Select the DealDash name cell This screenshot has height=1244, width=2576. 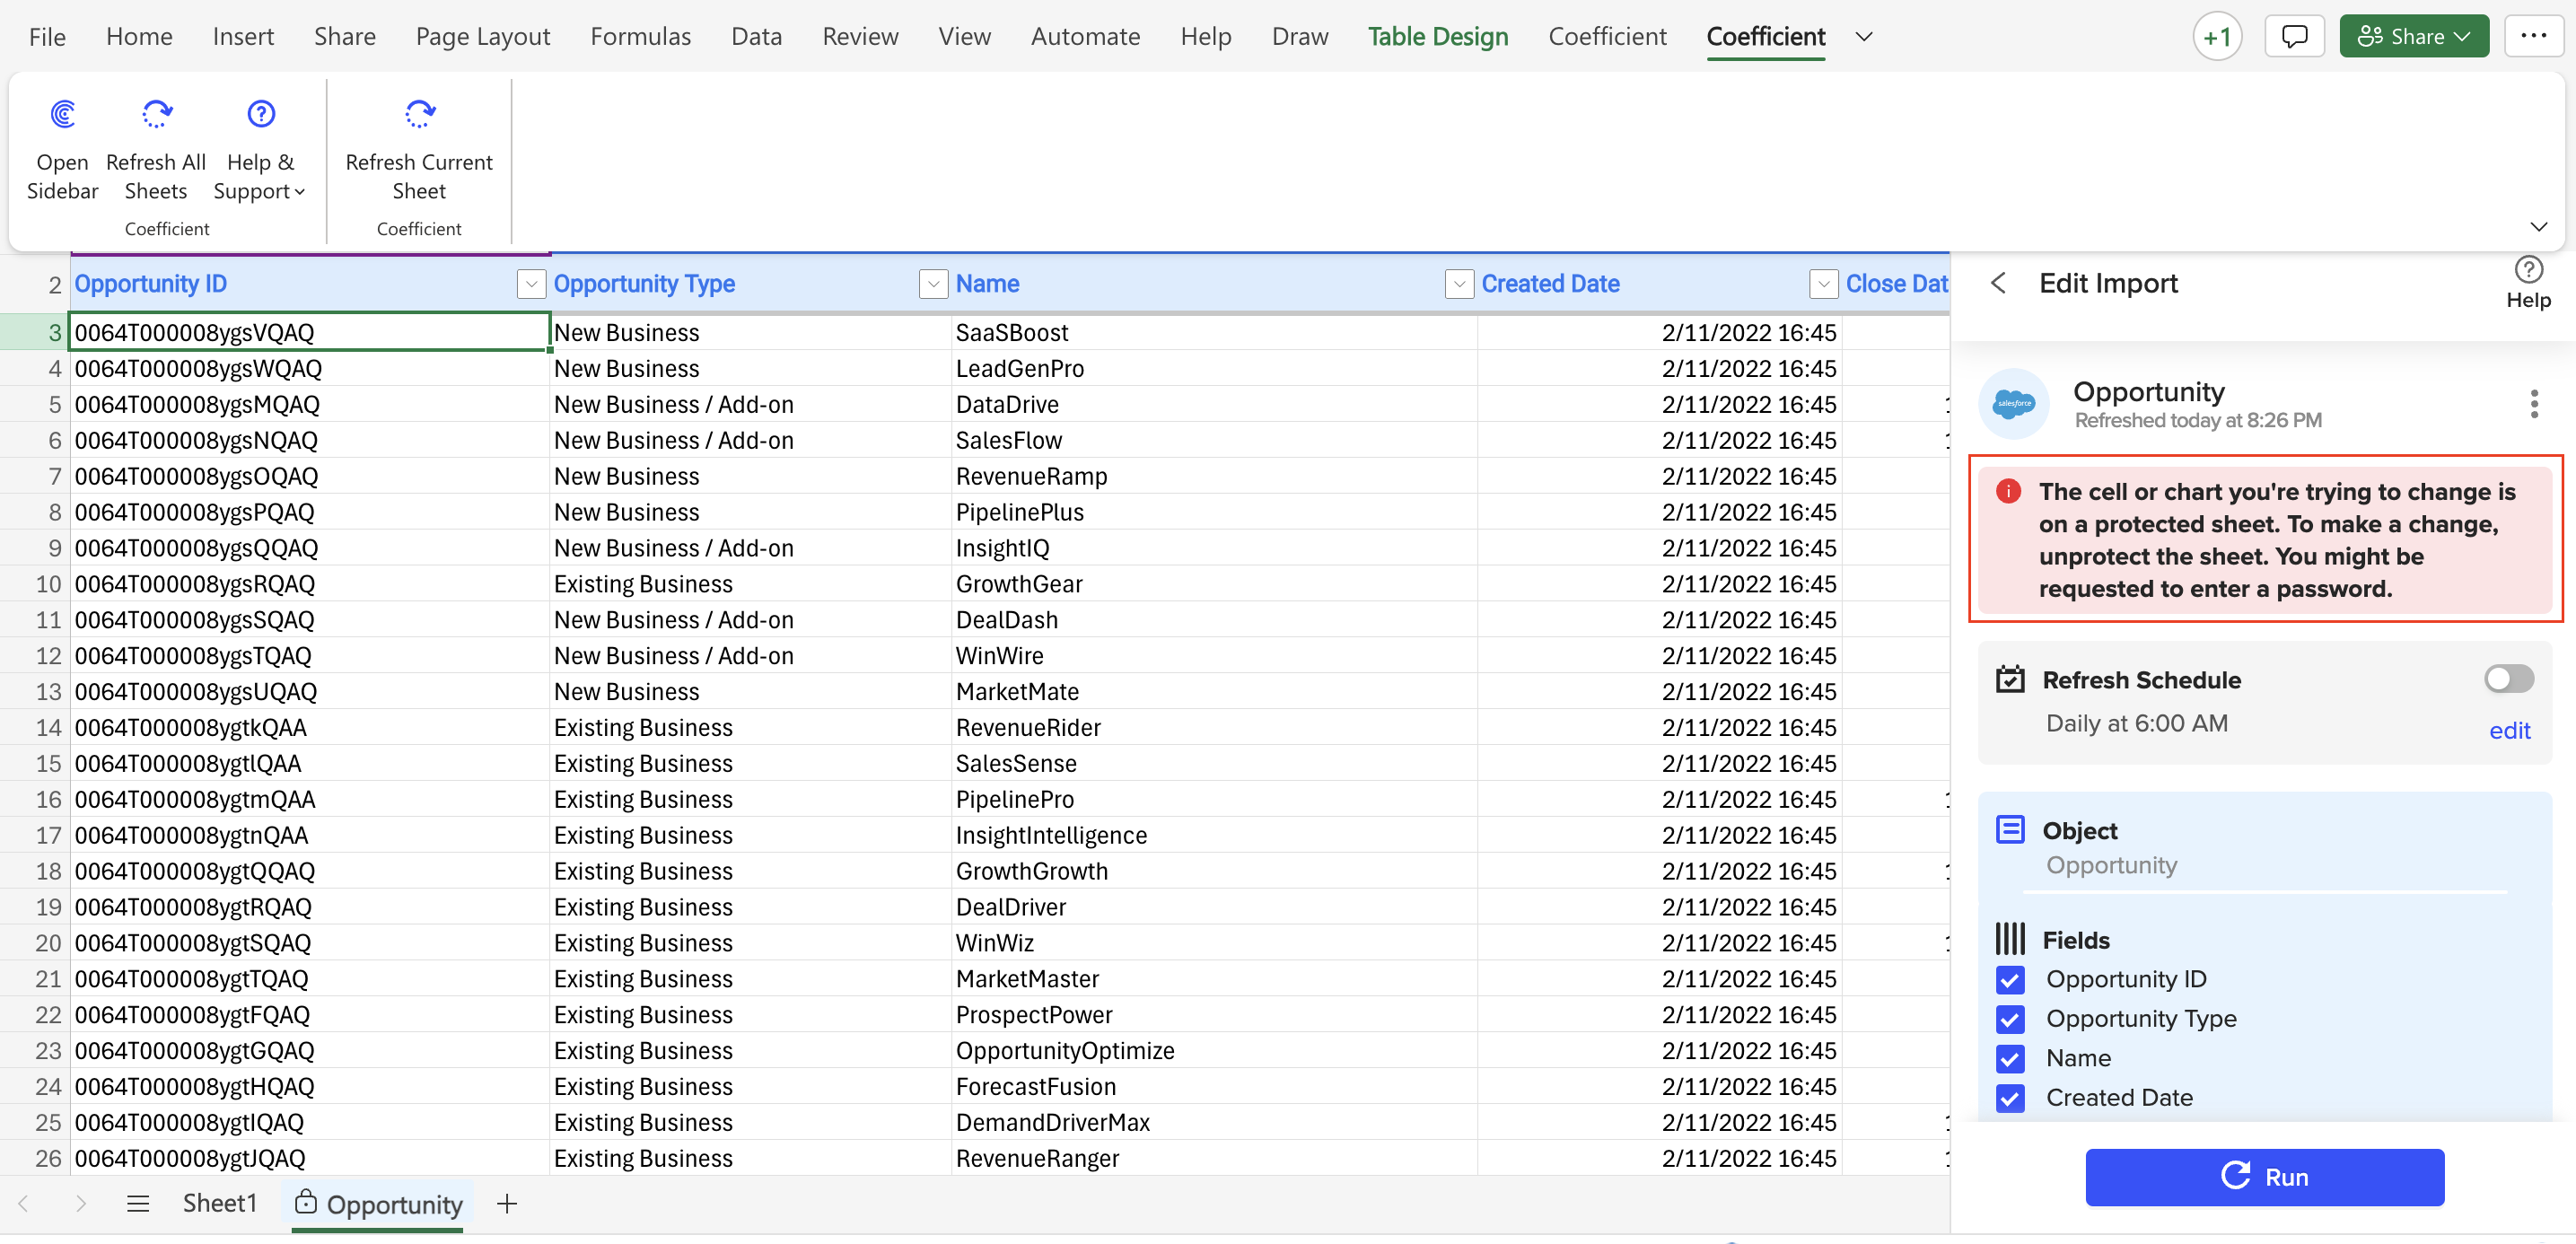tap(1214, 620)
